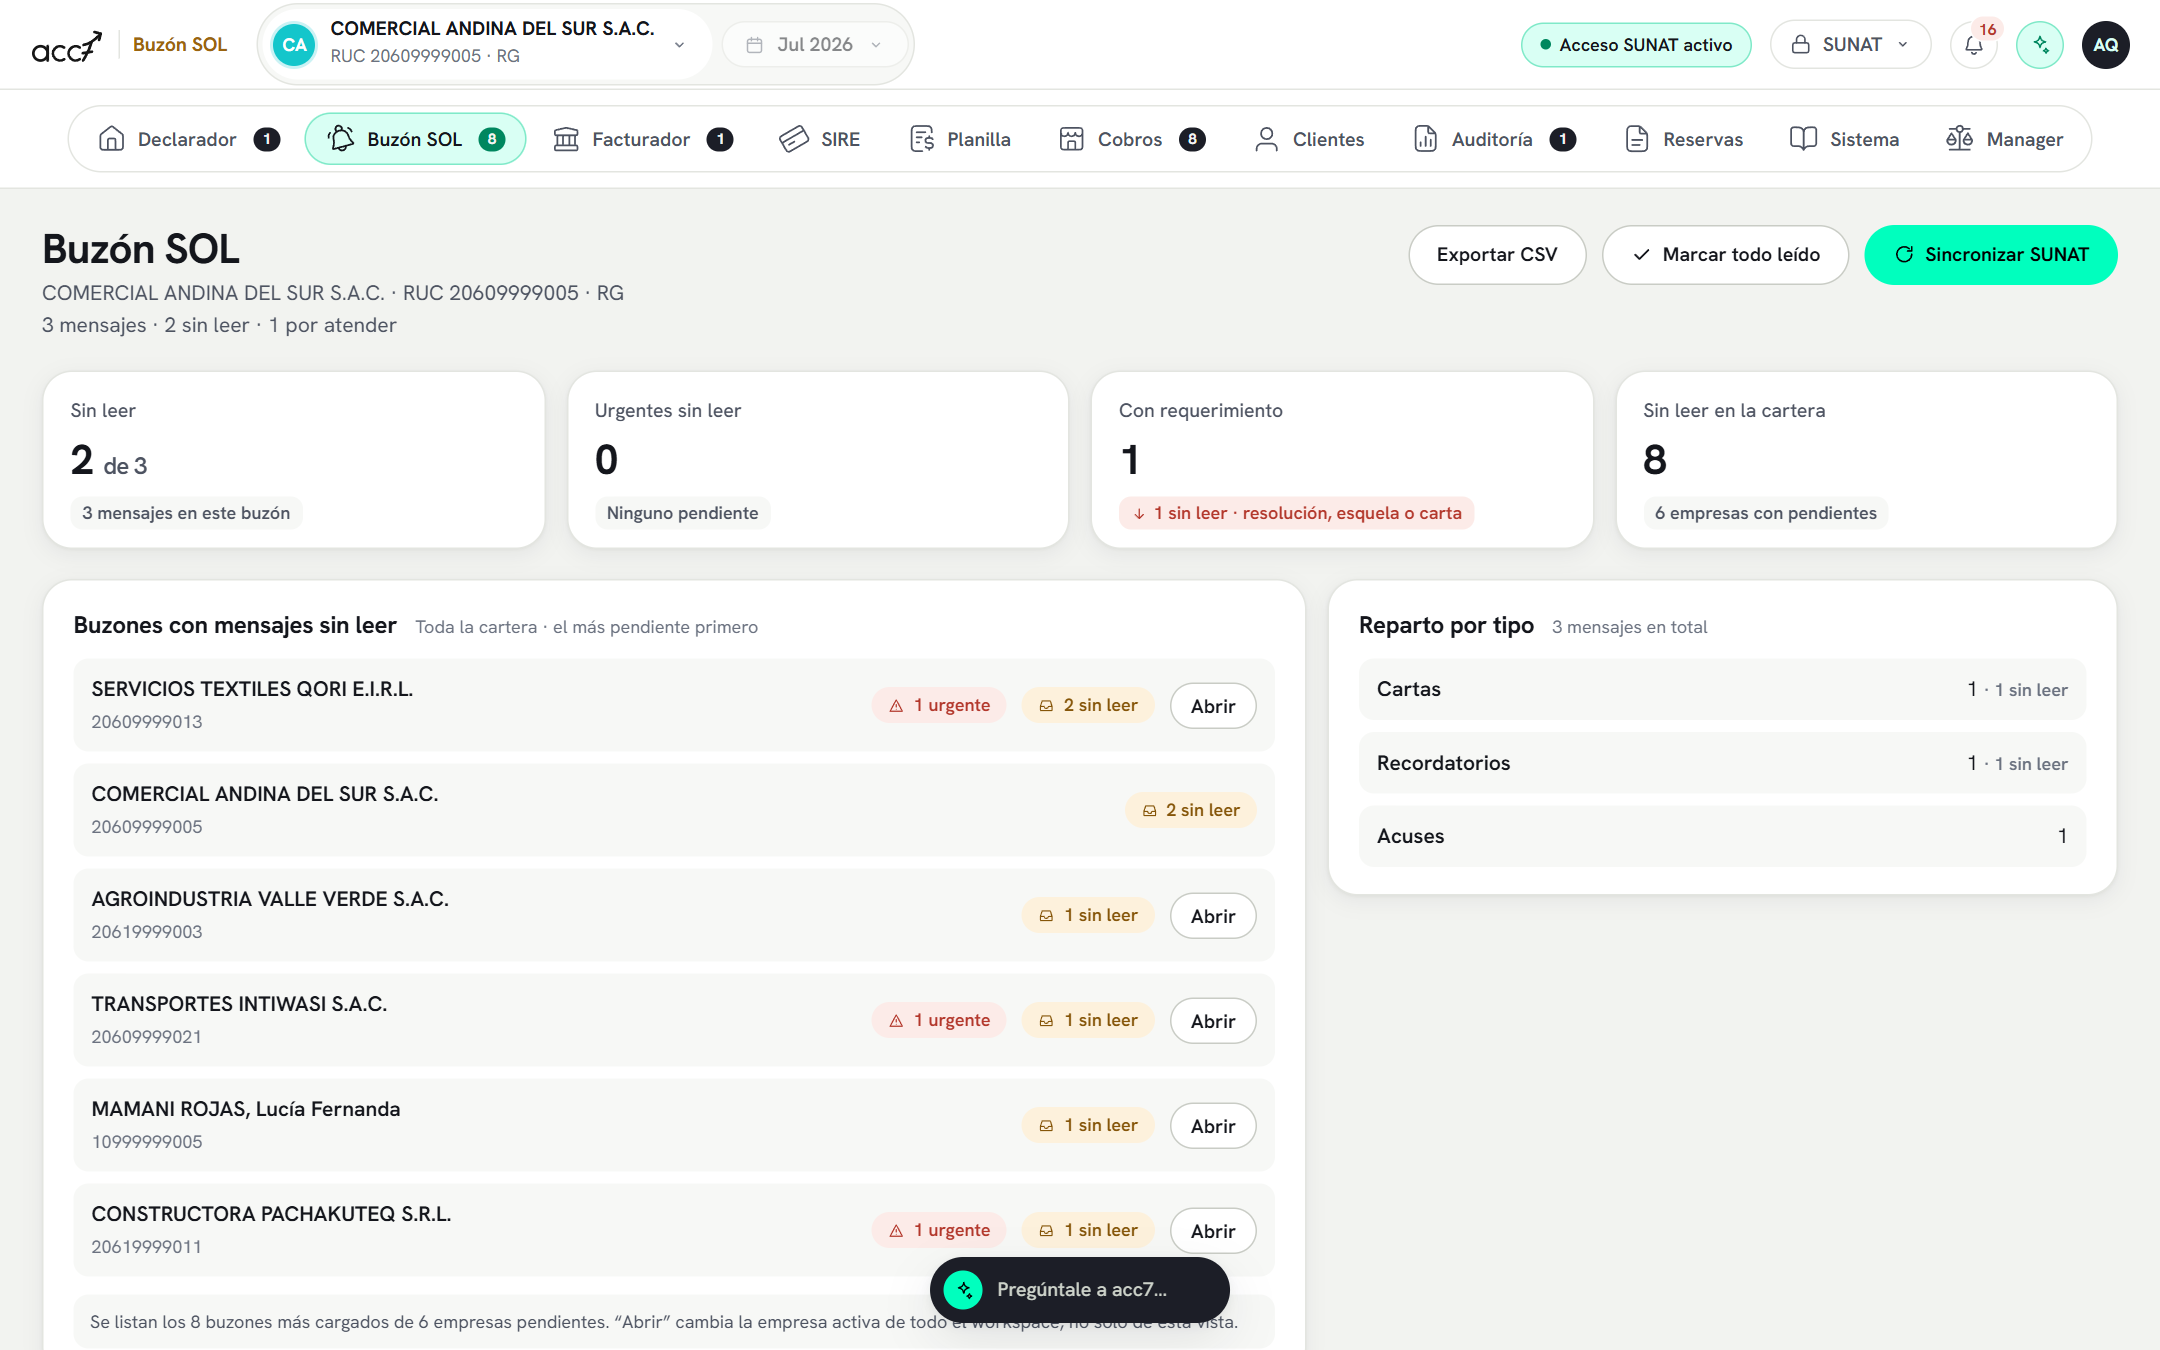Switch to the Cobros tab
The height and width of the screenshot is (1350, 2160).
1132,139
